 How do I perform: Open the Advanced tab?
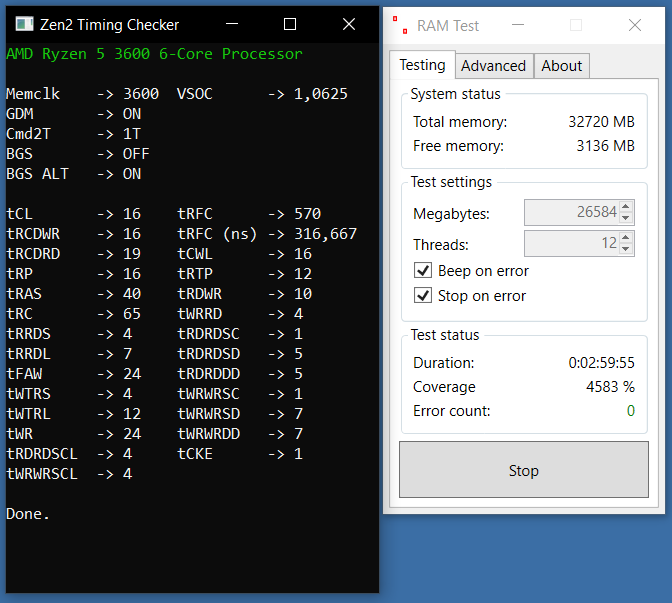point(493,66)
